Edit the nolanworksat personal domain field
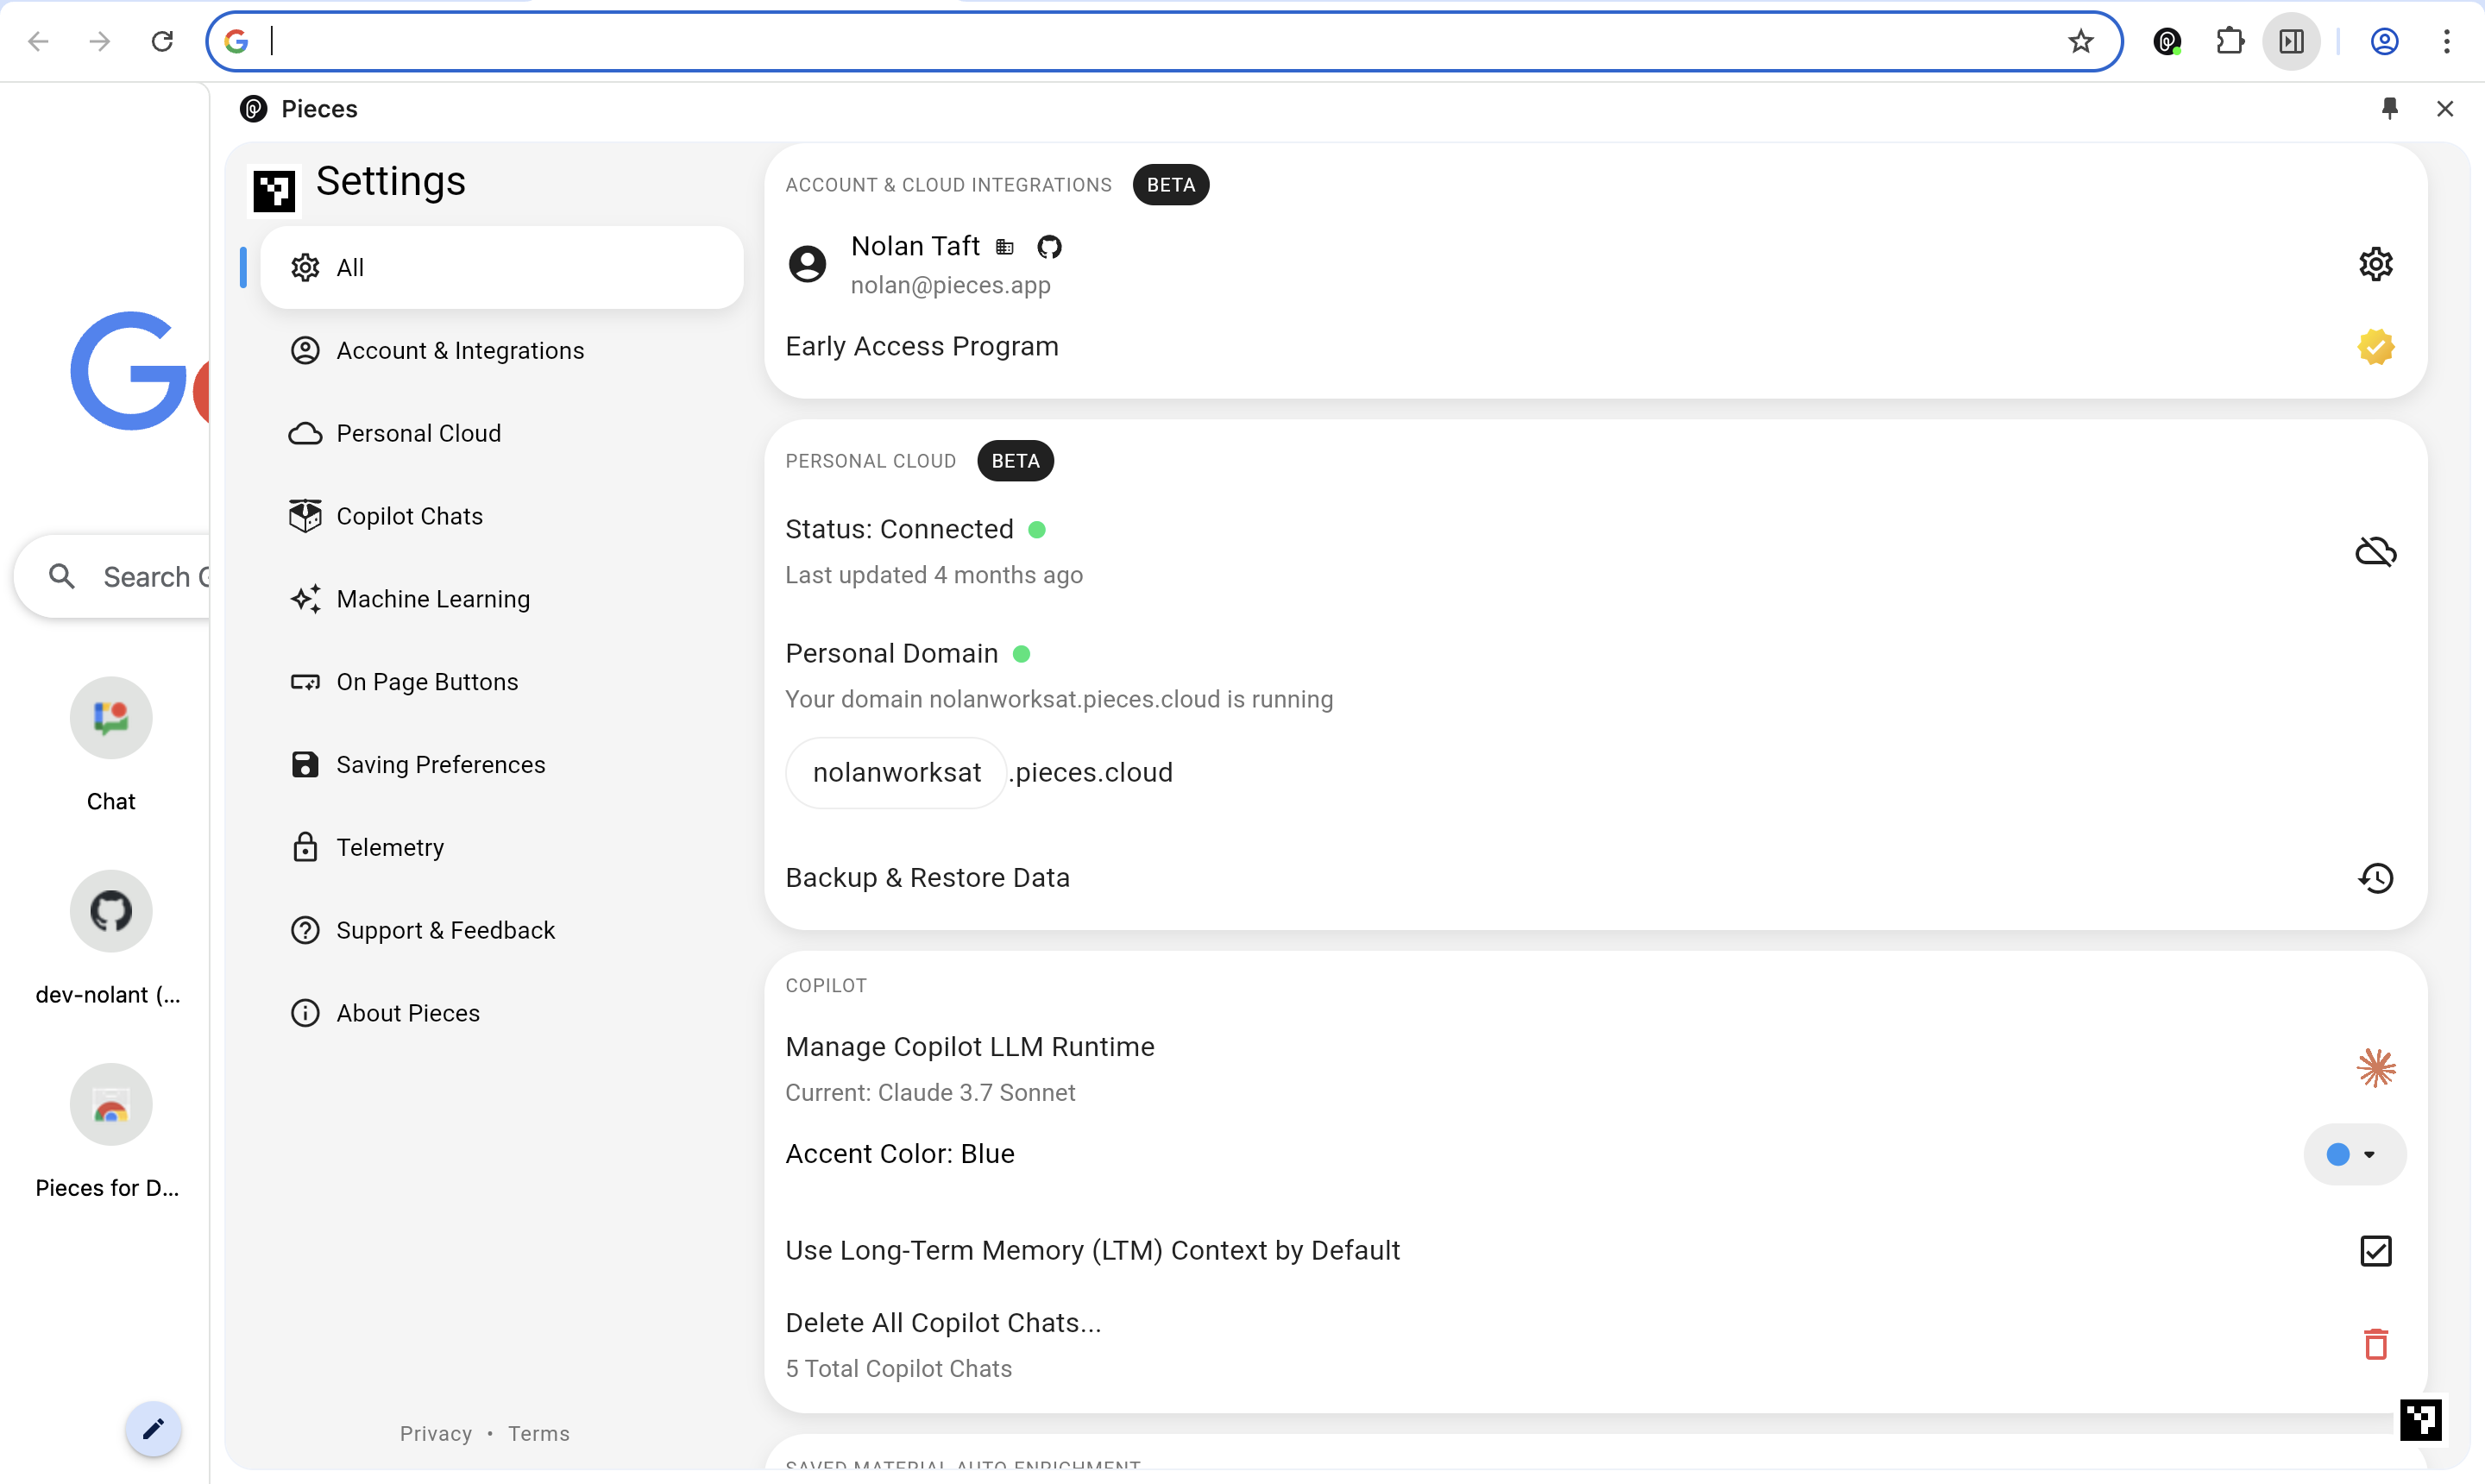This screenshot has height=1484, width=2485. tap(896, 772)
